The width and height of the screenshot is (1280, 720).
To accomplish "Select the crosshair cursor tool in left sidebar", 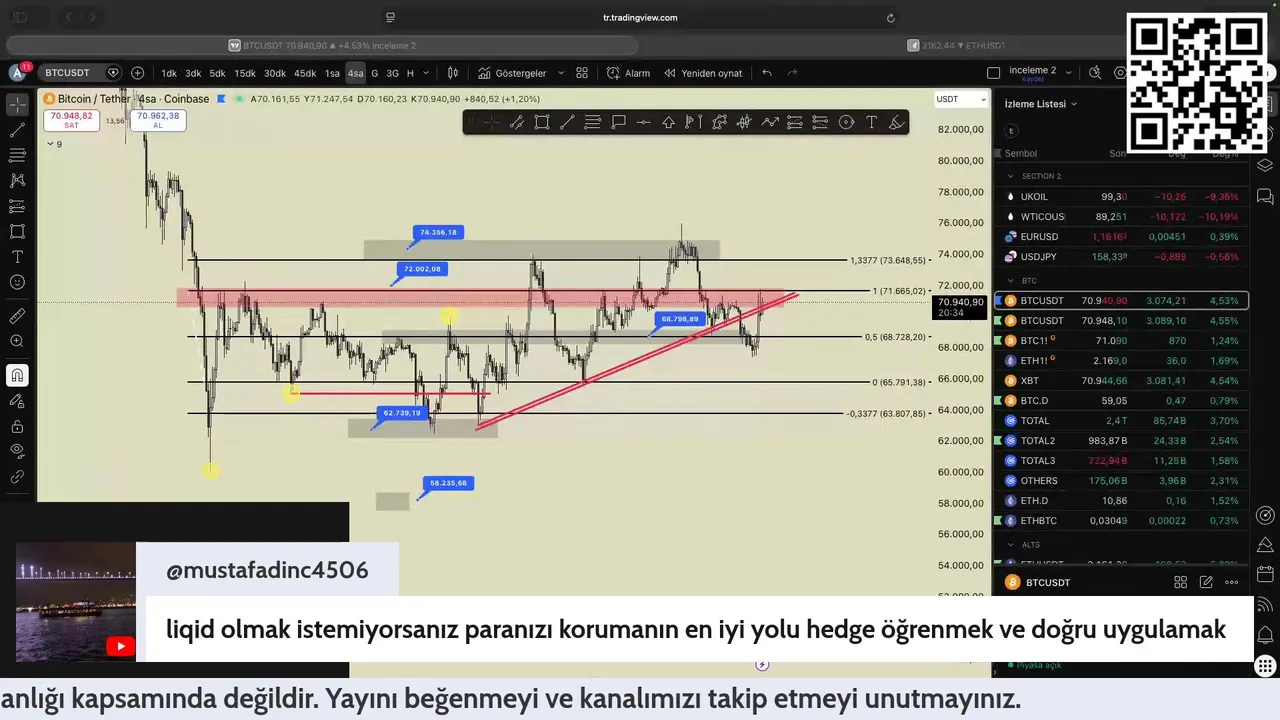I will tap(17, 104).
